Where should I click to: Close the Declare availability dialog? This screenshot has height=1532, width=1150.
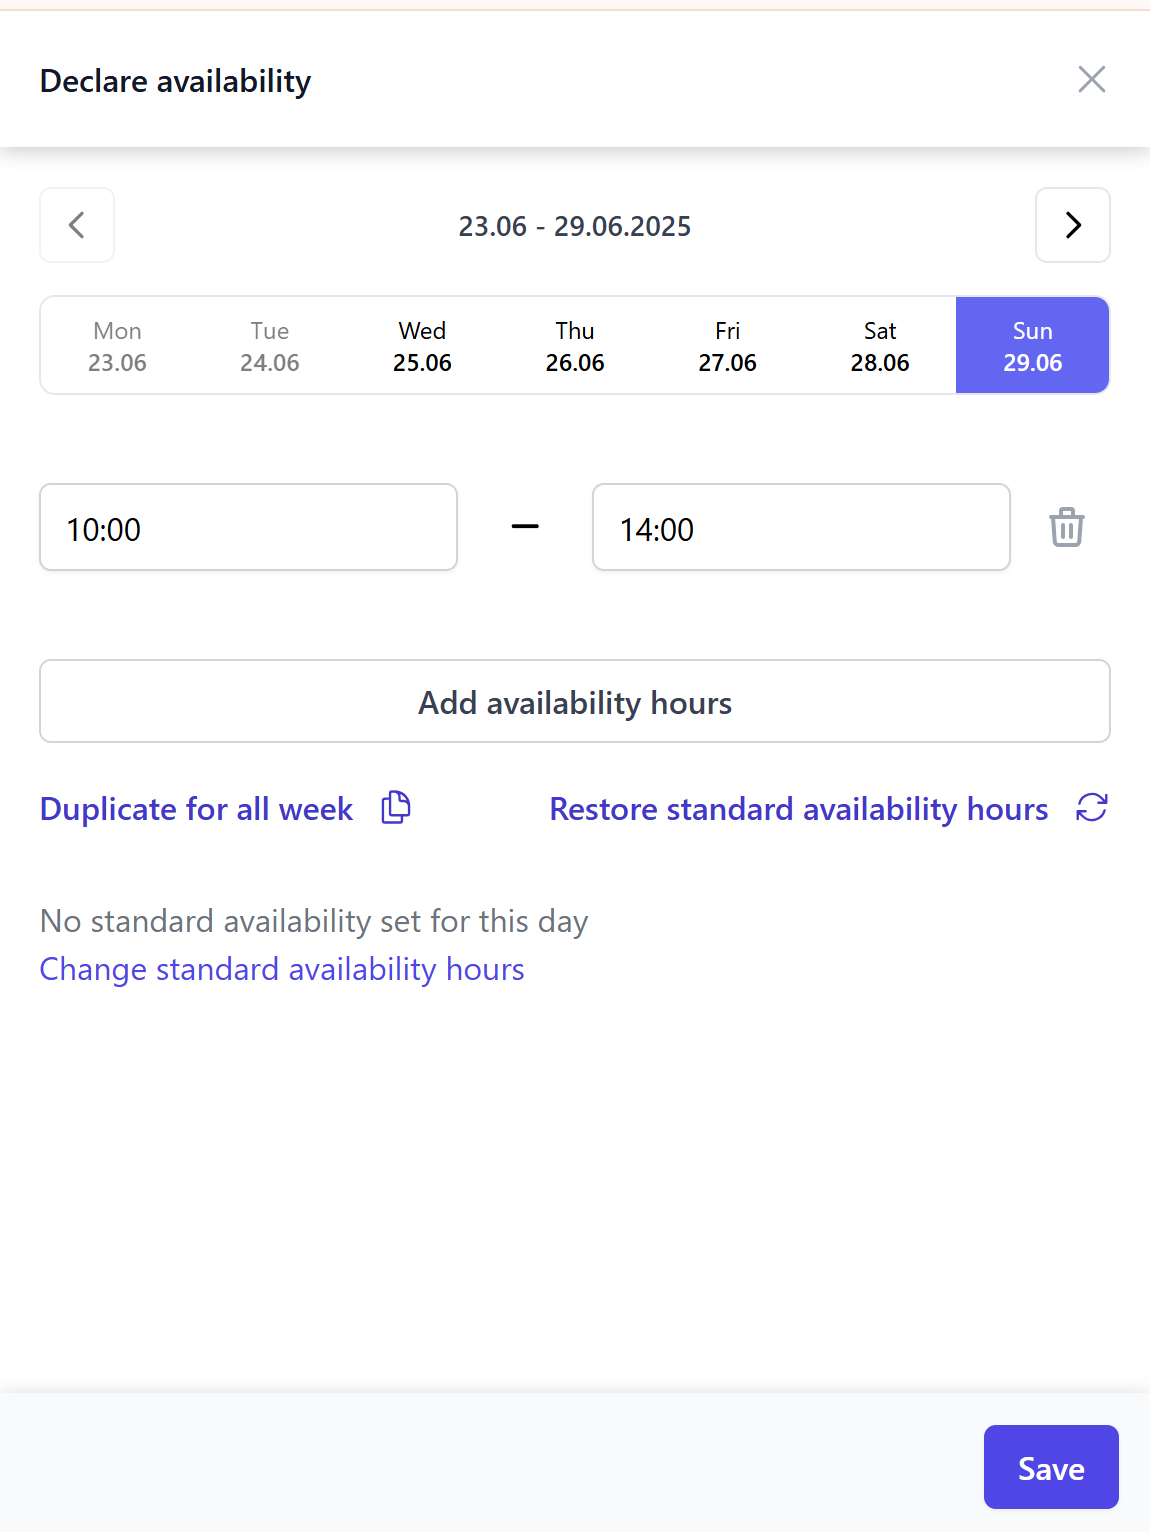click(x=1091, y=80)
